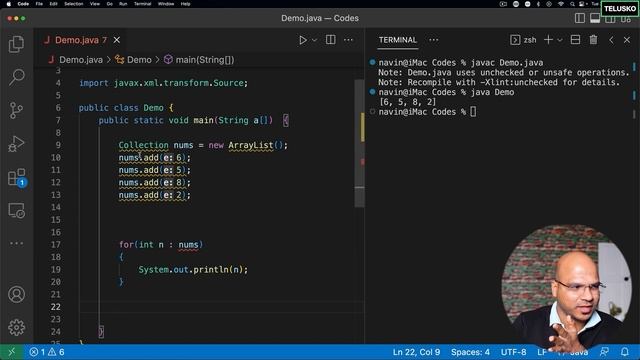Open notifications bell in status bar

[x=625, y=352]
